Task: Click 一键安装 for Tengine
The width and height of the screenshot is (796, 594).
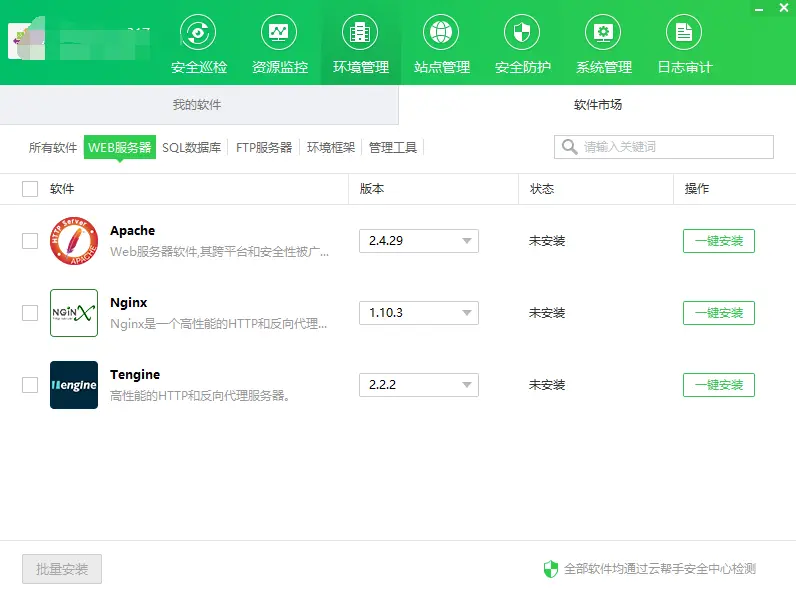Action: click(719, 385)
